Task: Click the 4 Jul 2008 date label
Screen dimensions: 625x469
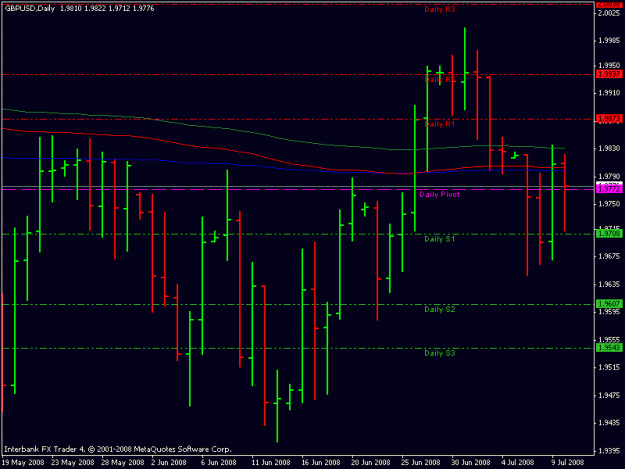Action: tap(518, 463)
